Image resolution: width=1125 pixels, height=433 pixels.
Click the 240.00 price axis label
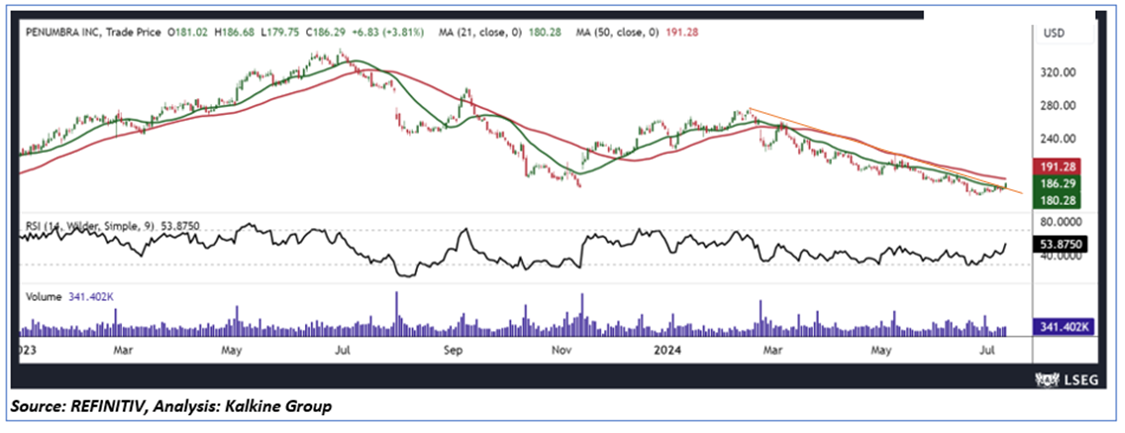1058,138
